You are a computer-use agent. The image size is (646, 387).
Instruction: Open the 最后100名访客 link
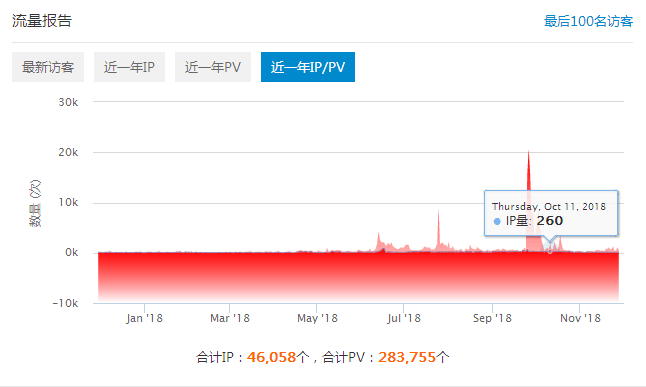588,21
